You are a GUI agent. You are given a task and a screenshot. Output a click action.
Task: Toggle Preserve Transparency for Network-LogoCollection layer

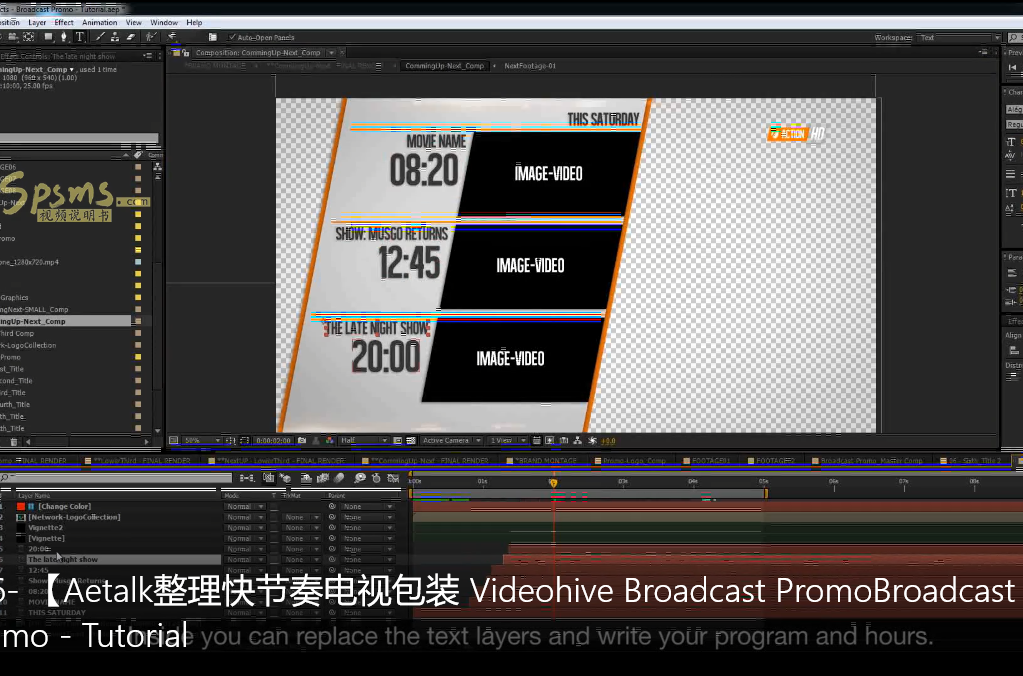273,517
